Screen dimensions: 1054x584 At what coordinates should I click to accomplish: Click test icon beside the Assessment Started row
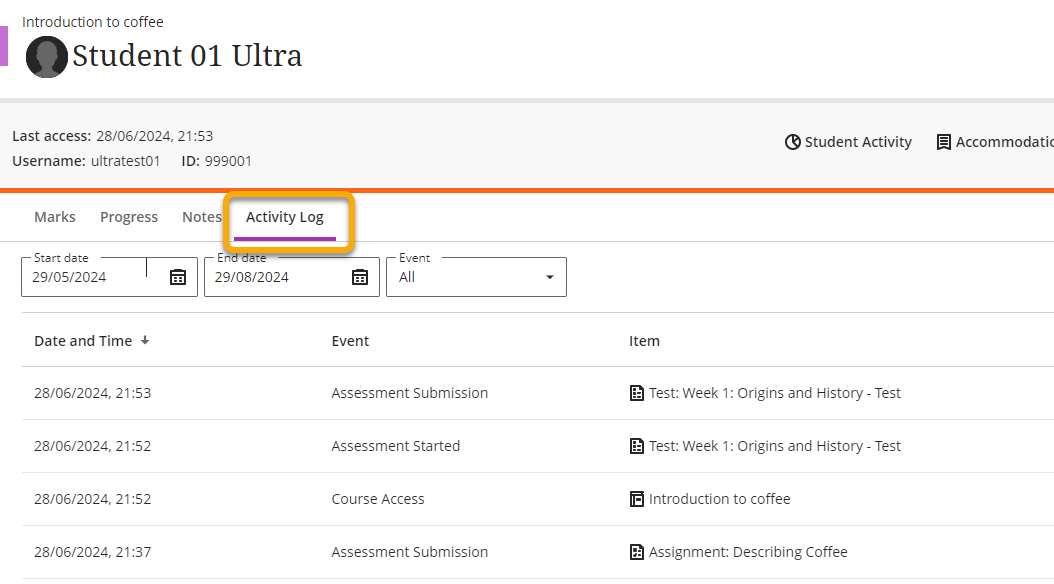click(x=637, y=446)
